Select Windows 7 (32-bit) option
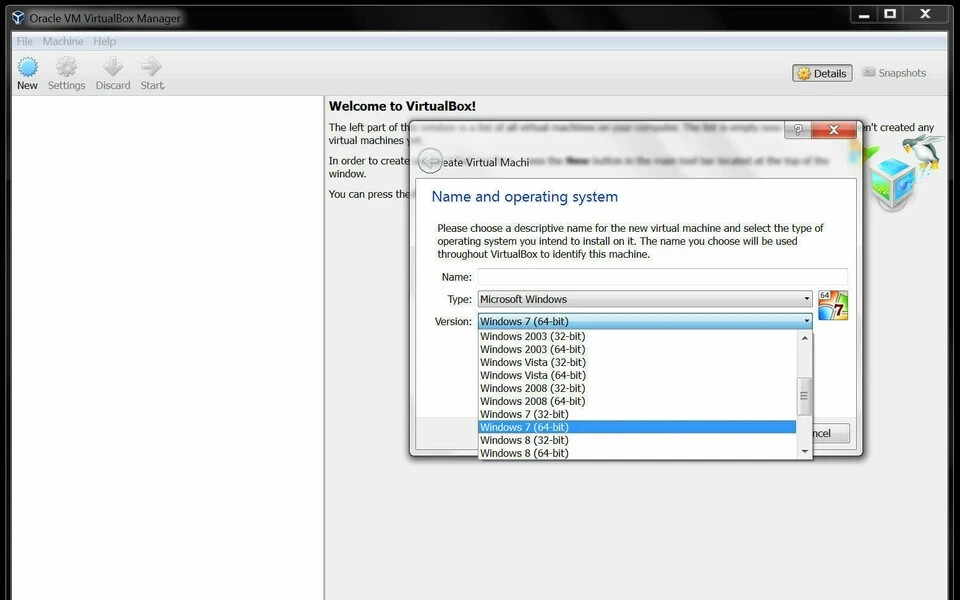This screenshot has width=960, height=600. [637, 414]
